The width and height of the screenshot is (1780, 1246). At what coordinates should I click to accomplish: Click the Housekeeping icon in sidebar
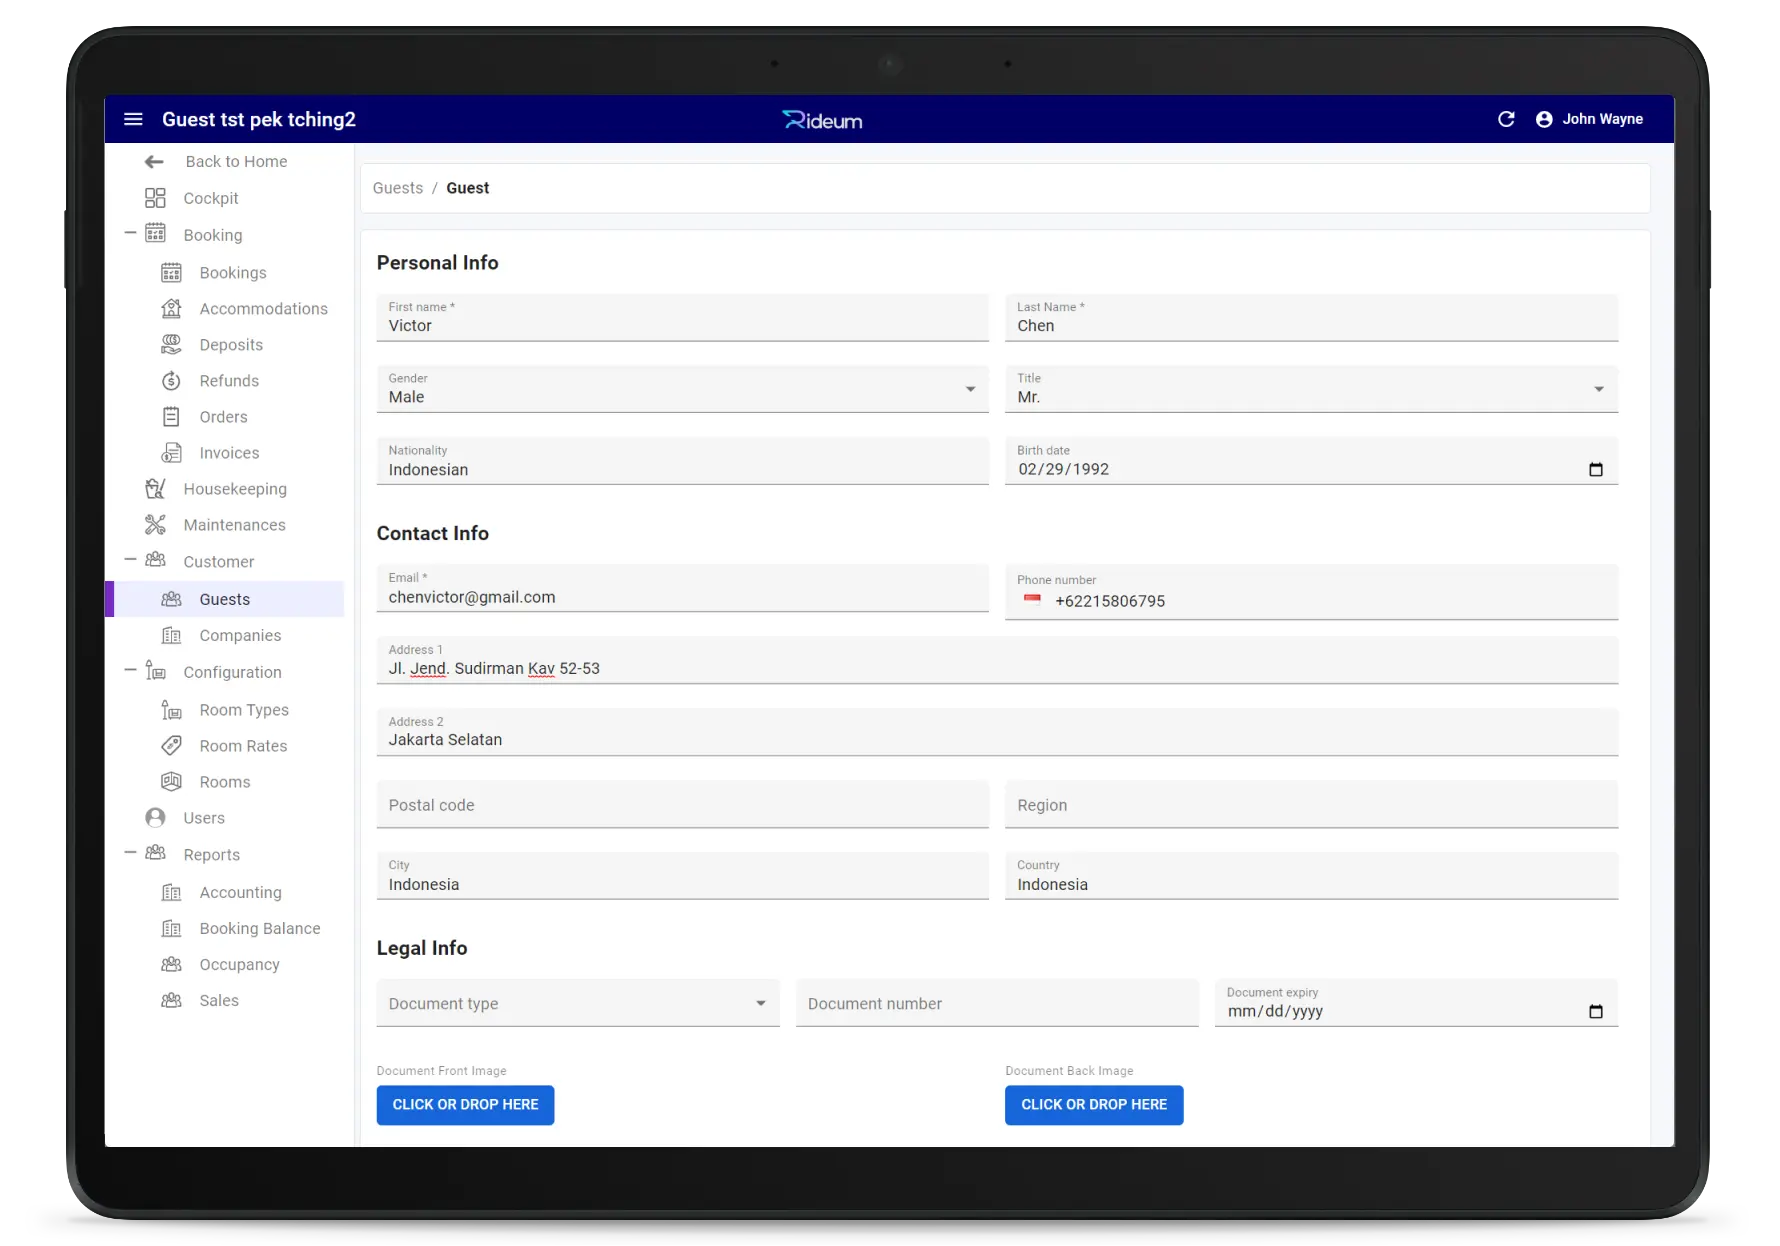pyautogui.click(x=155, y=489)
